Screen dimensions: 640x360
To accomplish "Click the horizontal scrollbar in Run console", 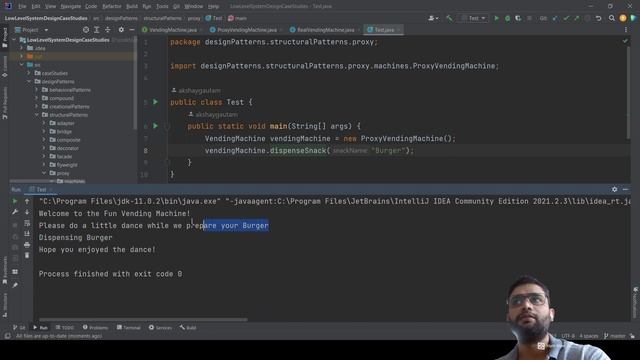I will [x=143, y=320].
